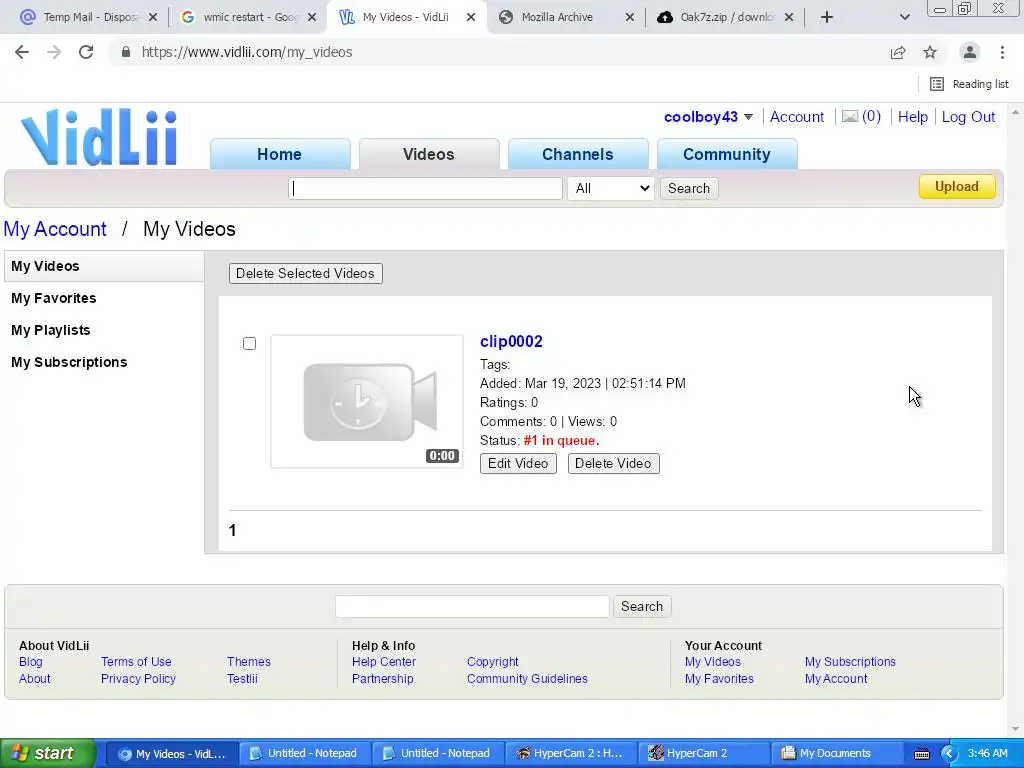Click the Delete Video button
1024x768 pixels.
(x=613, y=464)
